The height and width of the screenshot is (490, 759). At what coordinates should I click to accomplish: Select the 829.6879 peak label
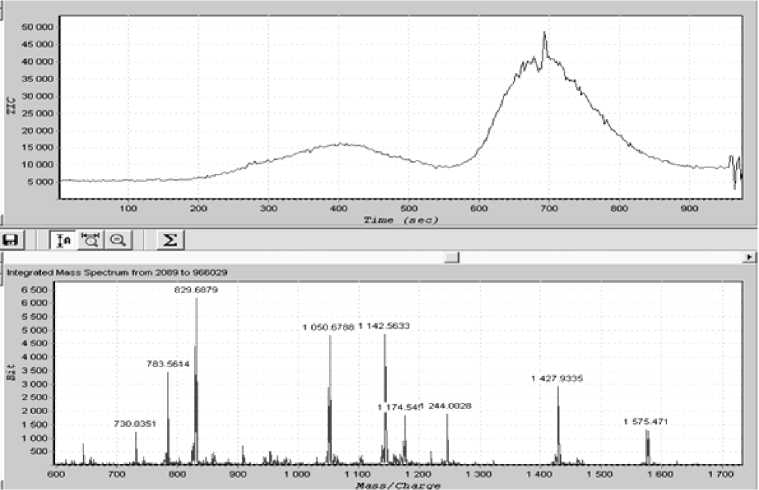(x=196, y=290)
